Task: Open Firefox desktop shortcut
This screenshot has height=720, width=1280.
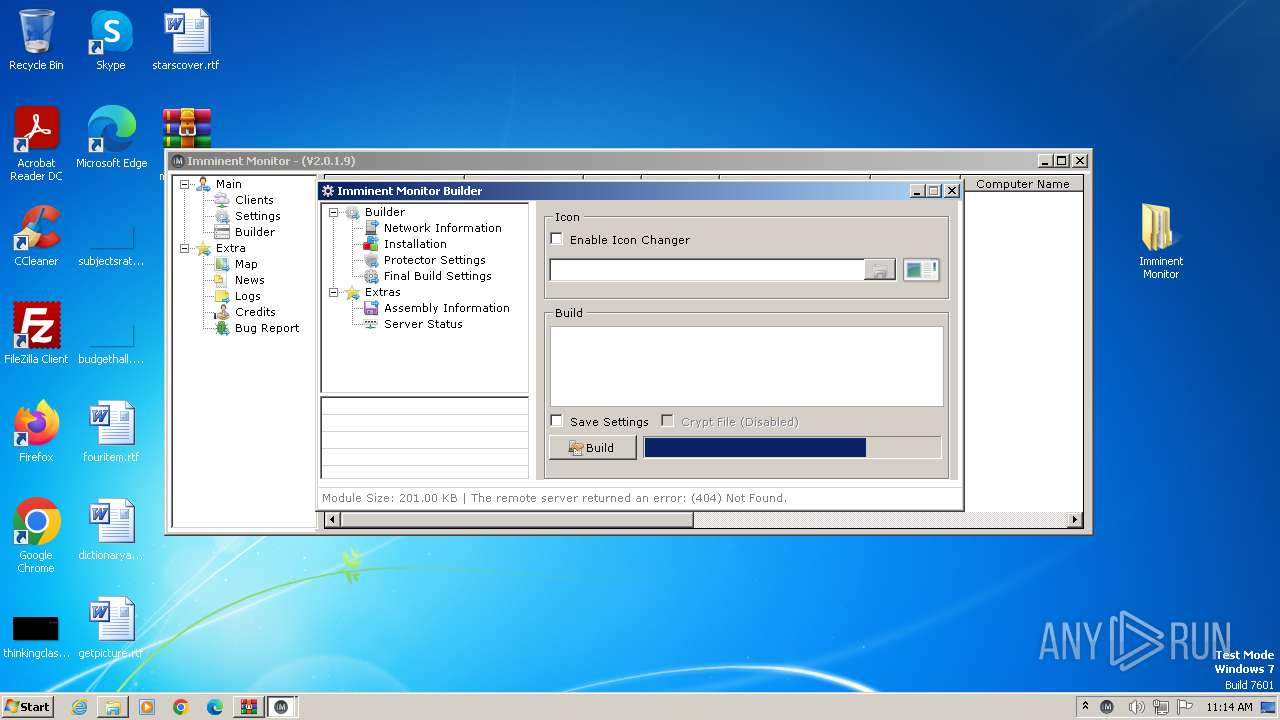Action: (36, 432)
